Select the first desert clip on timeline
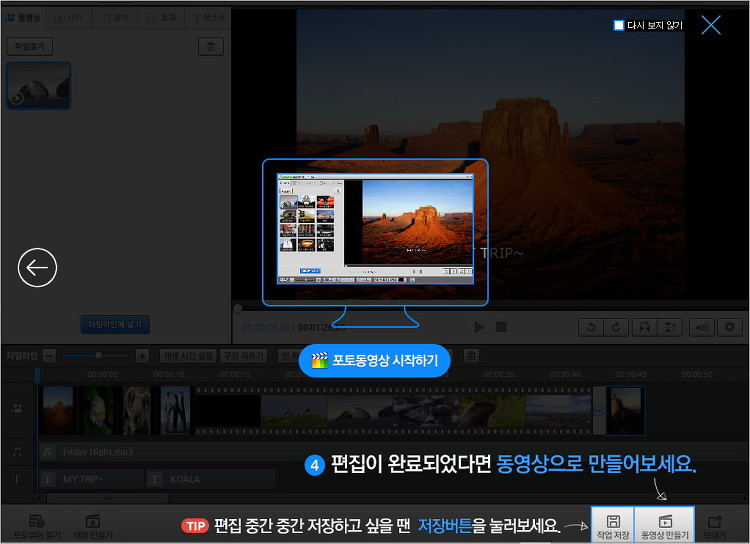Viewport: 750px width, 544px height. tap(58, 411)
